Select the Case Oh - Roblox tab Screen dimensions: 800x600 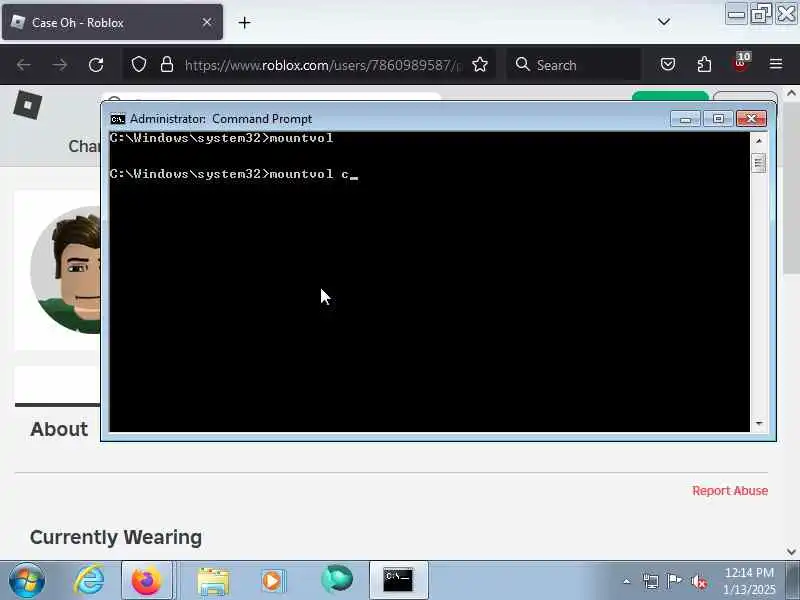click(x=112, y=22)
